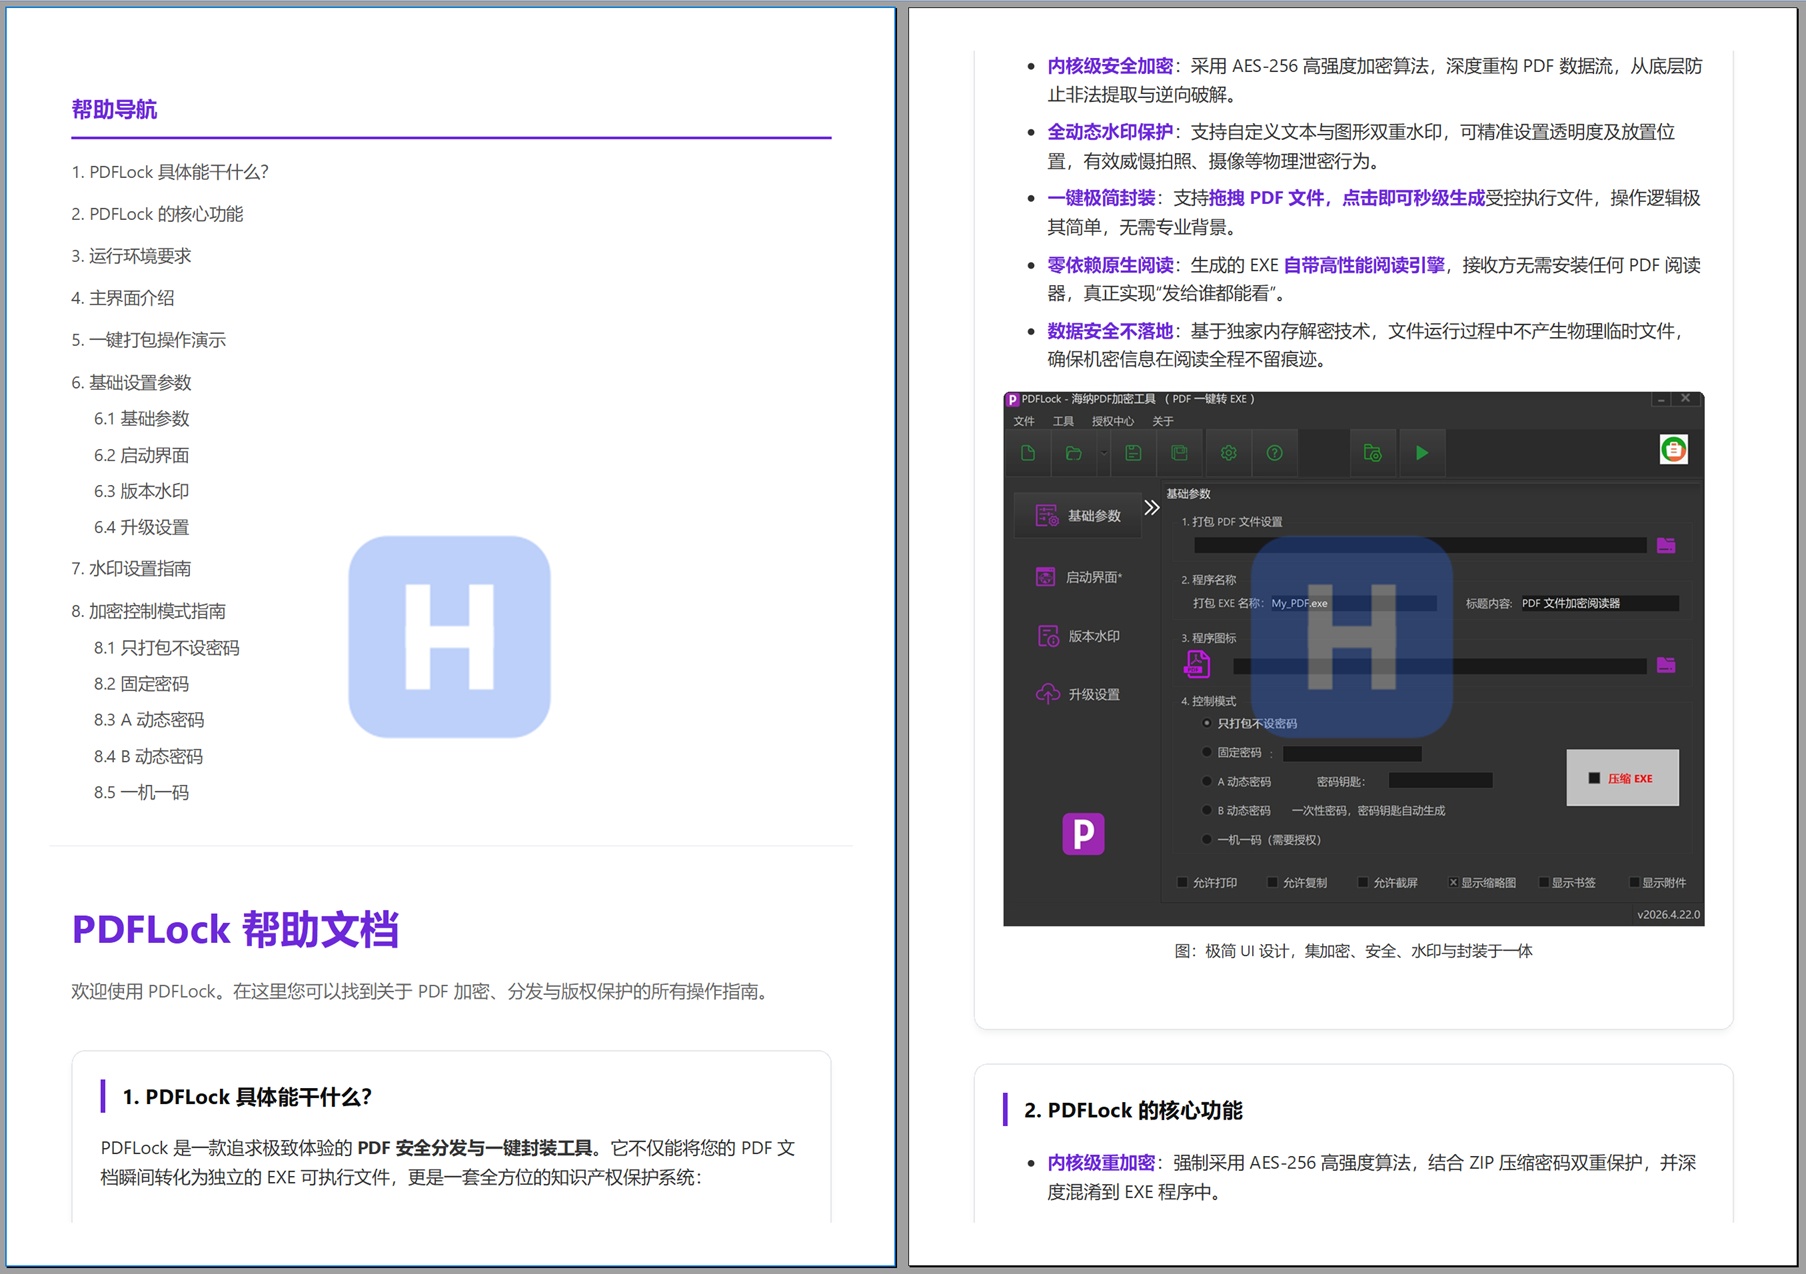Click the browse folder icon for PDF file setting
1806x1274 pixels.
[x=1666, y=545]
